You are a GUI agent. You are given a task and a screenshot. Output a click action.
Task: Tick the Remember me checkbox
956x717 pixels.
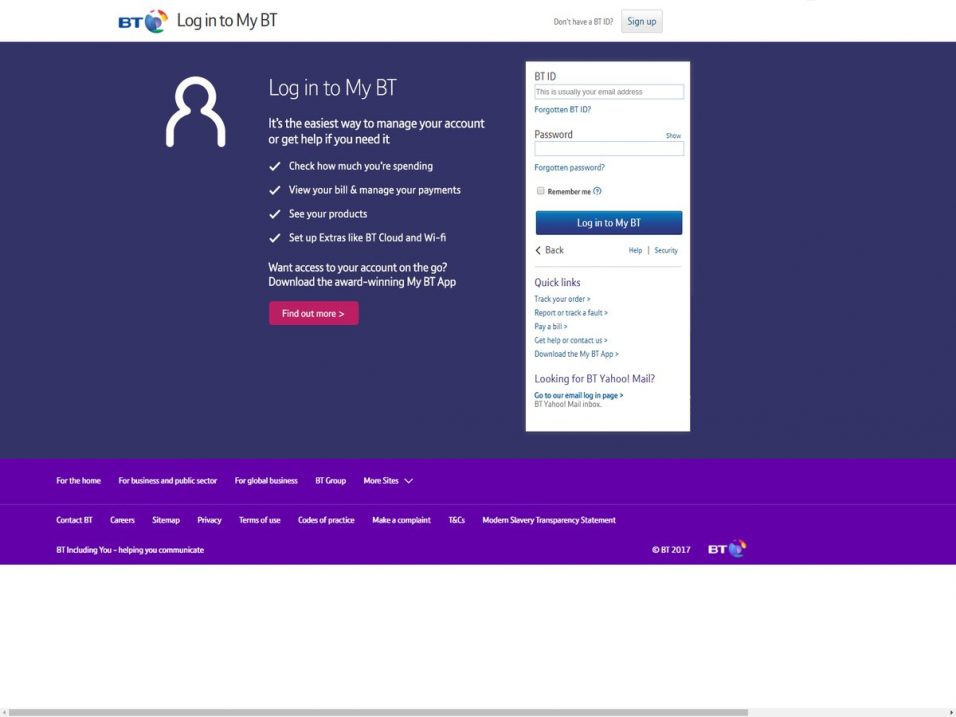[x=541, y=191]
